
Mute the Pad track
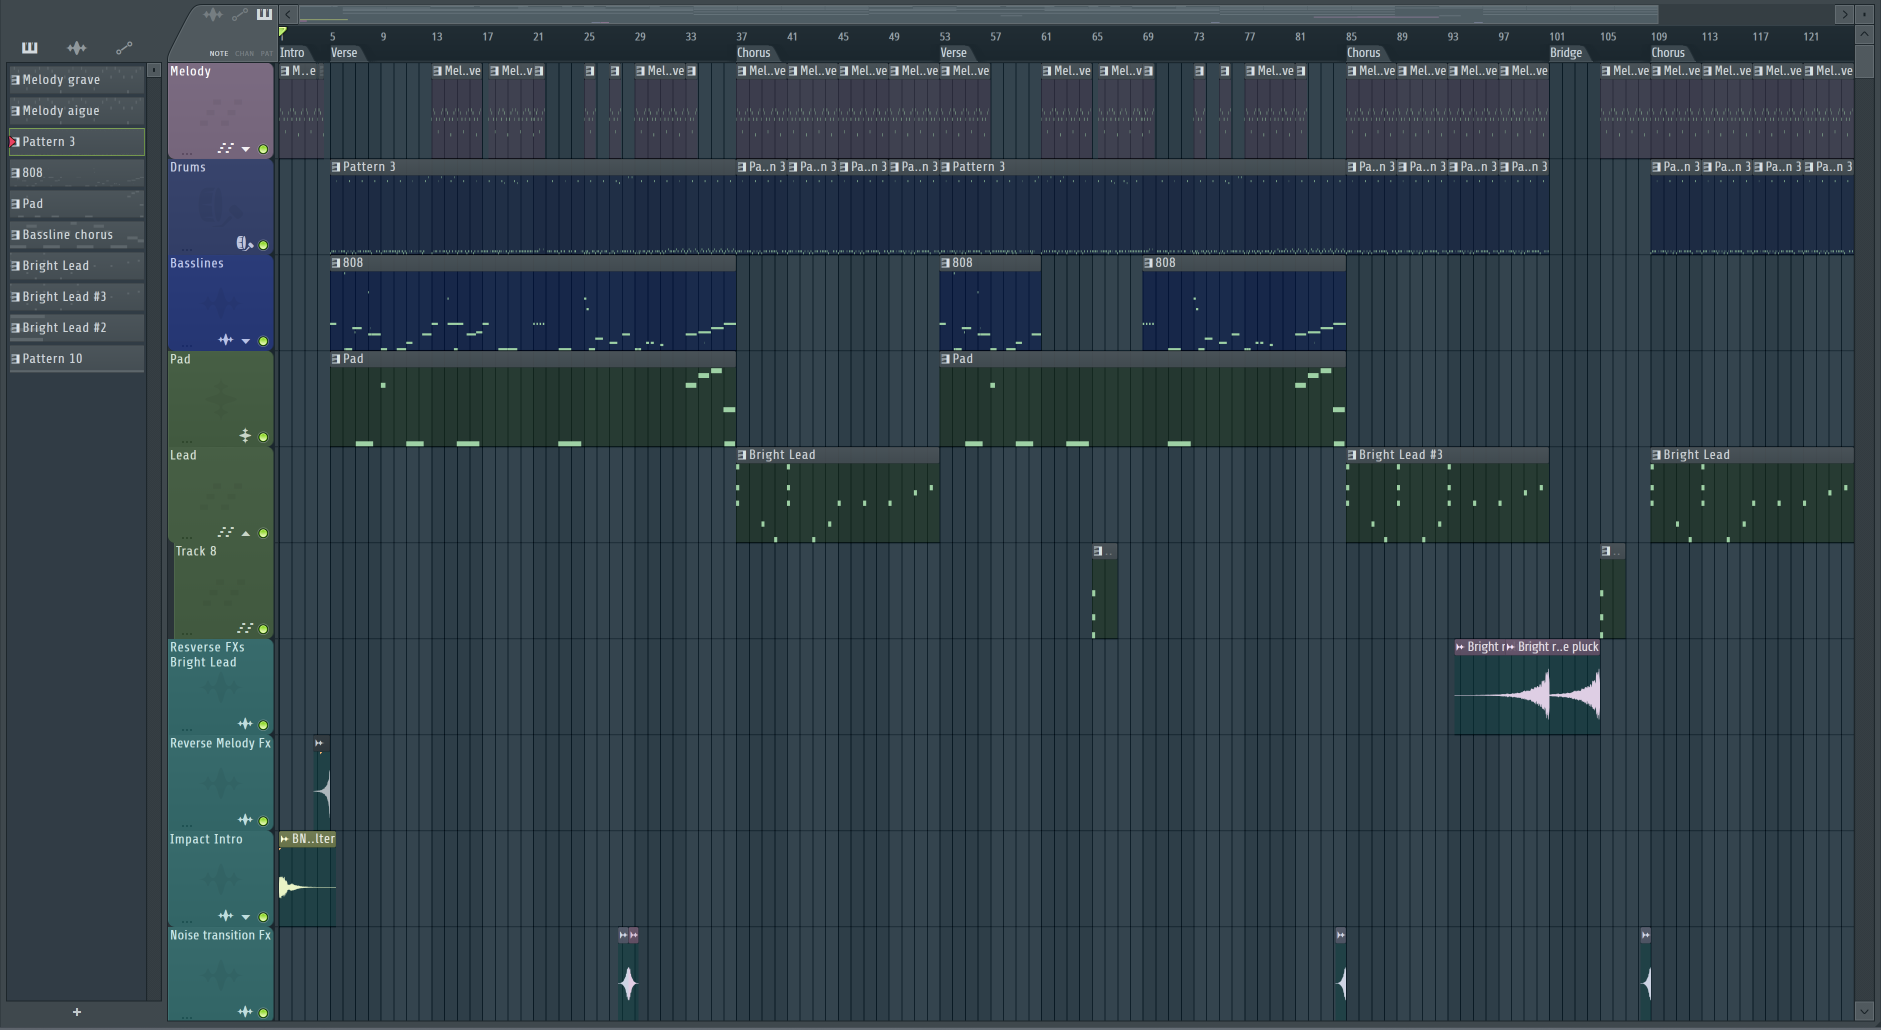pyautogui.click(x=263, y=437)
